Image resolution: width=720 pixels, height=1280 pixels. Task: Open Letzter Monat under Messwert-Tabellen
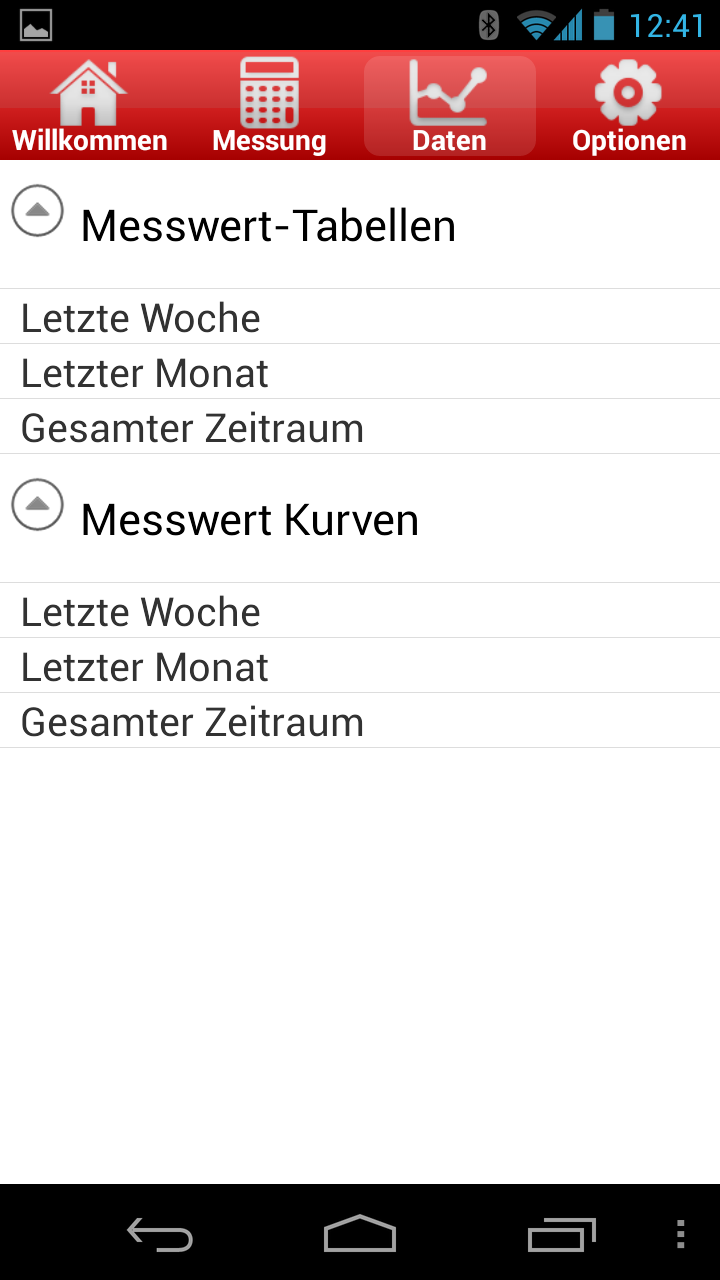[360, 372]
